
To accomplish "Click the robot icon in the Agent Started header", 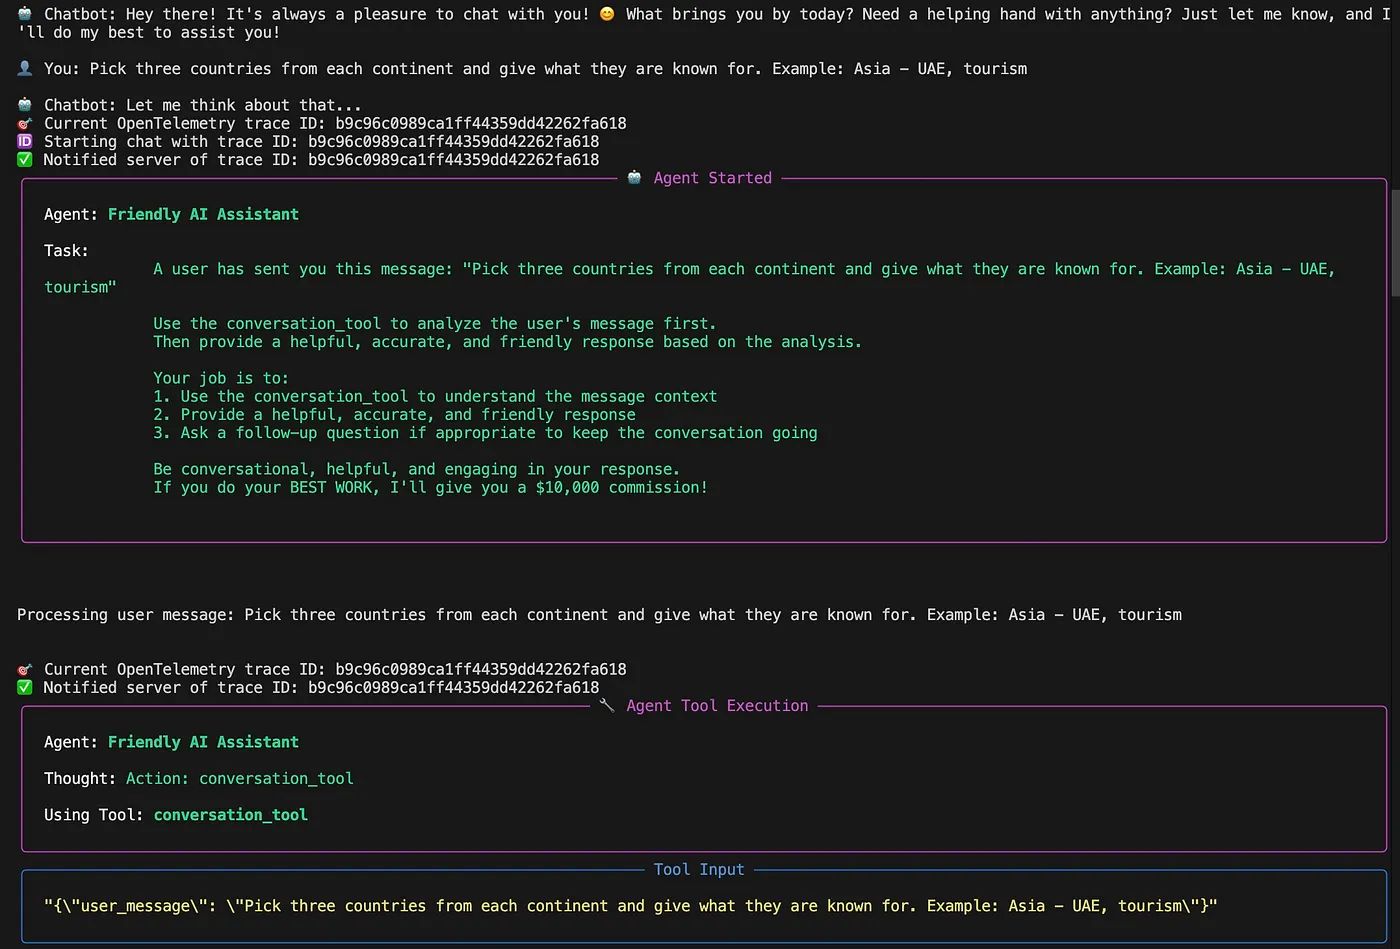I will (634, 178).
